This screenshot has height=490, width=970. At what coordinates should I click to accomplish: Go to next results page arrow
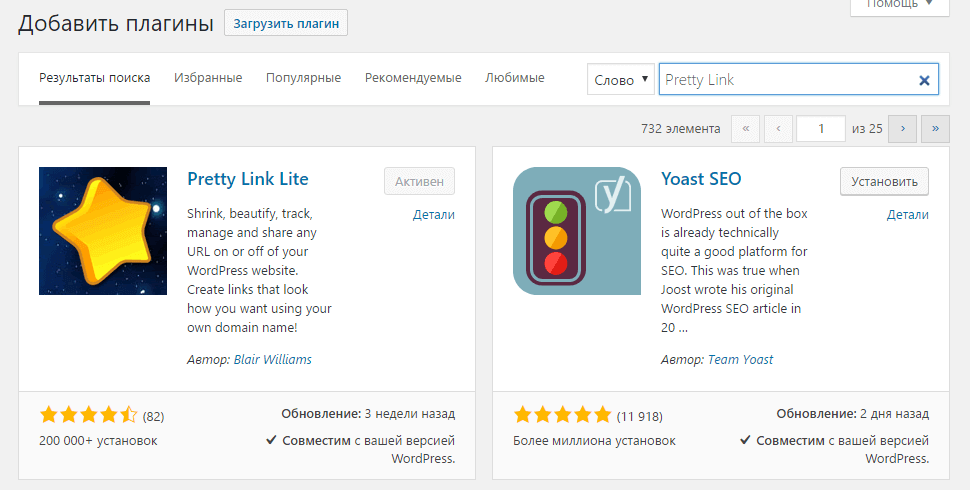point(903,129)
